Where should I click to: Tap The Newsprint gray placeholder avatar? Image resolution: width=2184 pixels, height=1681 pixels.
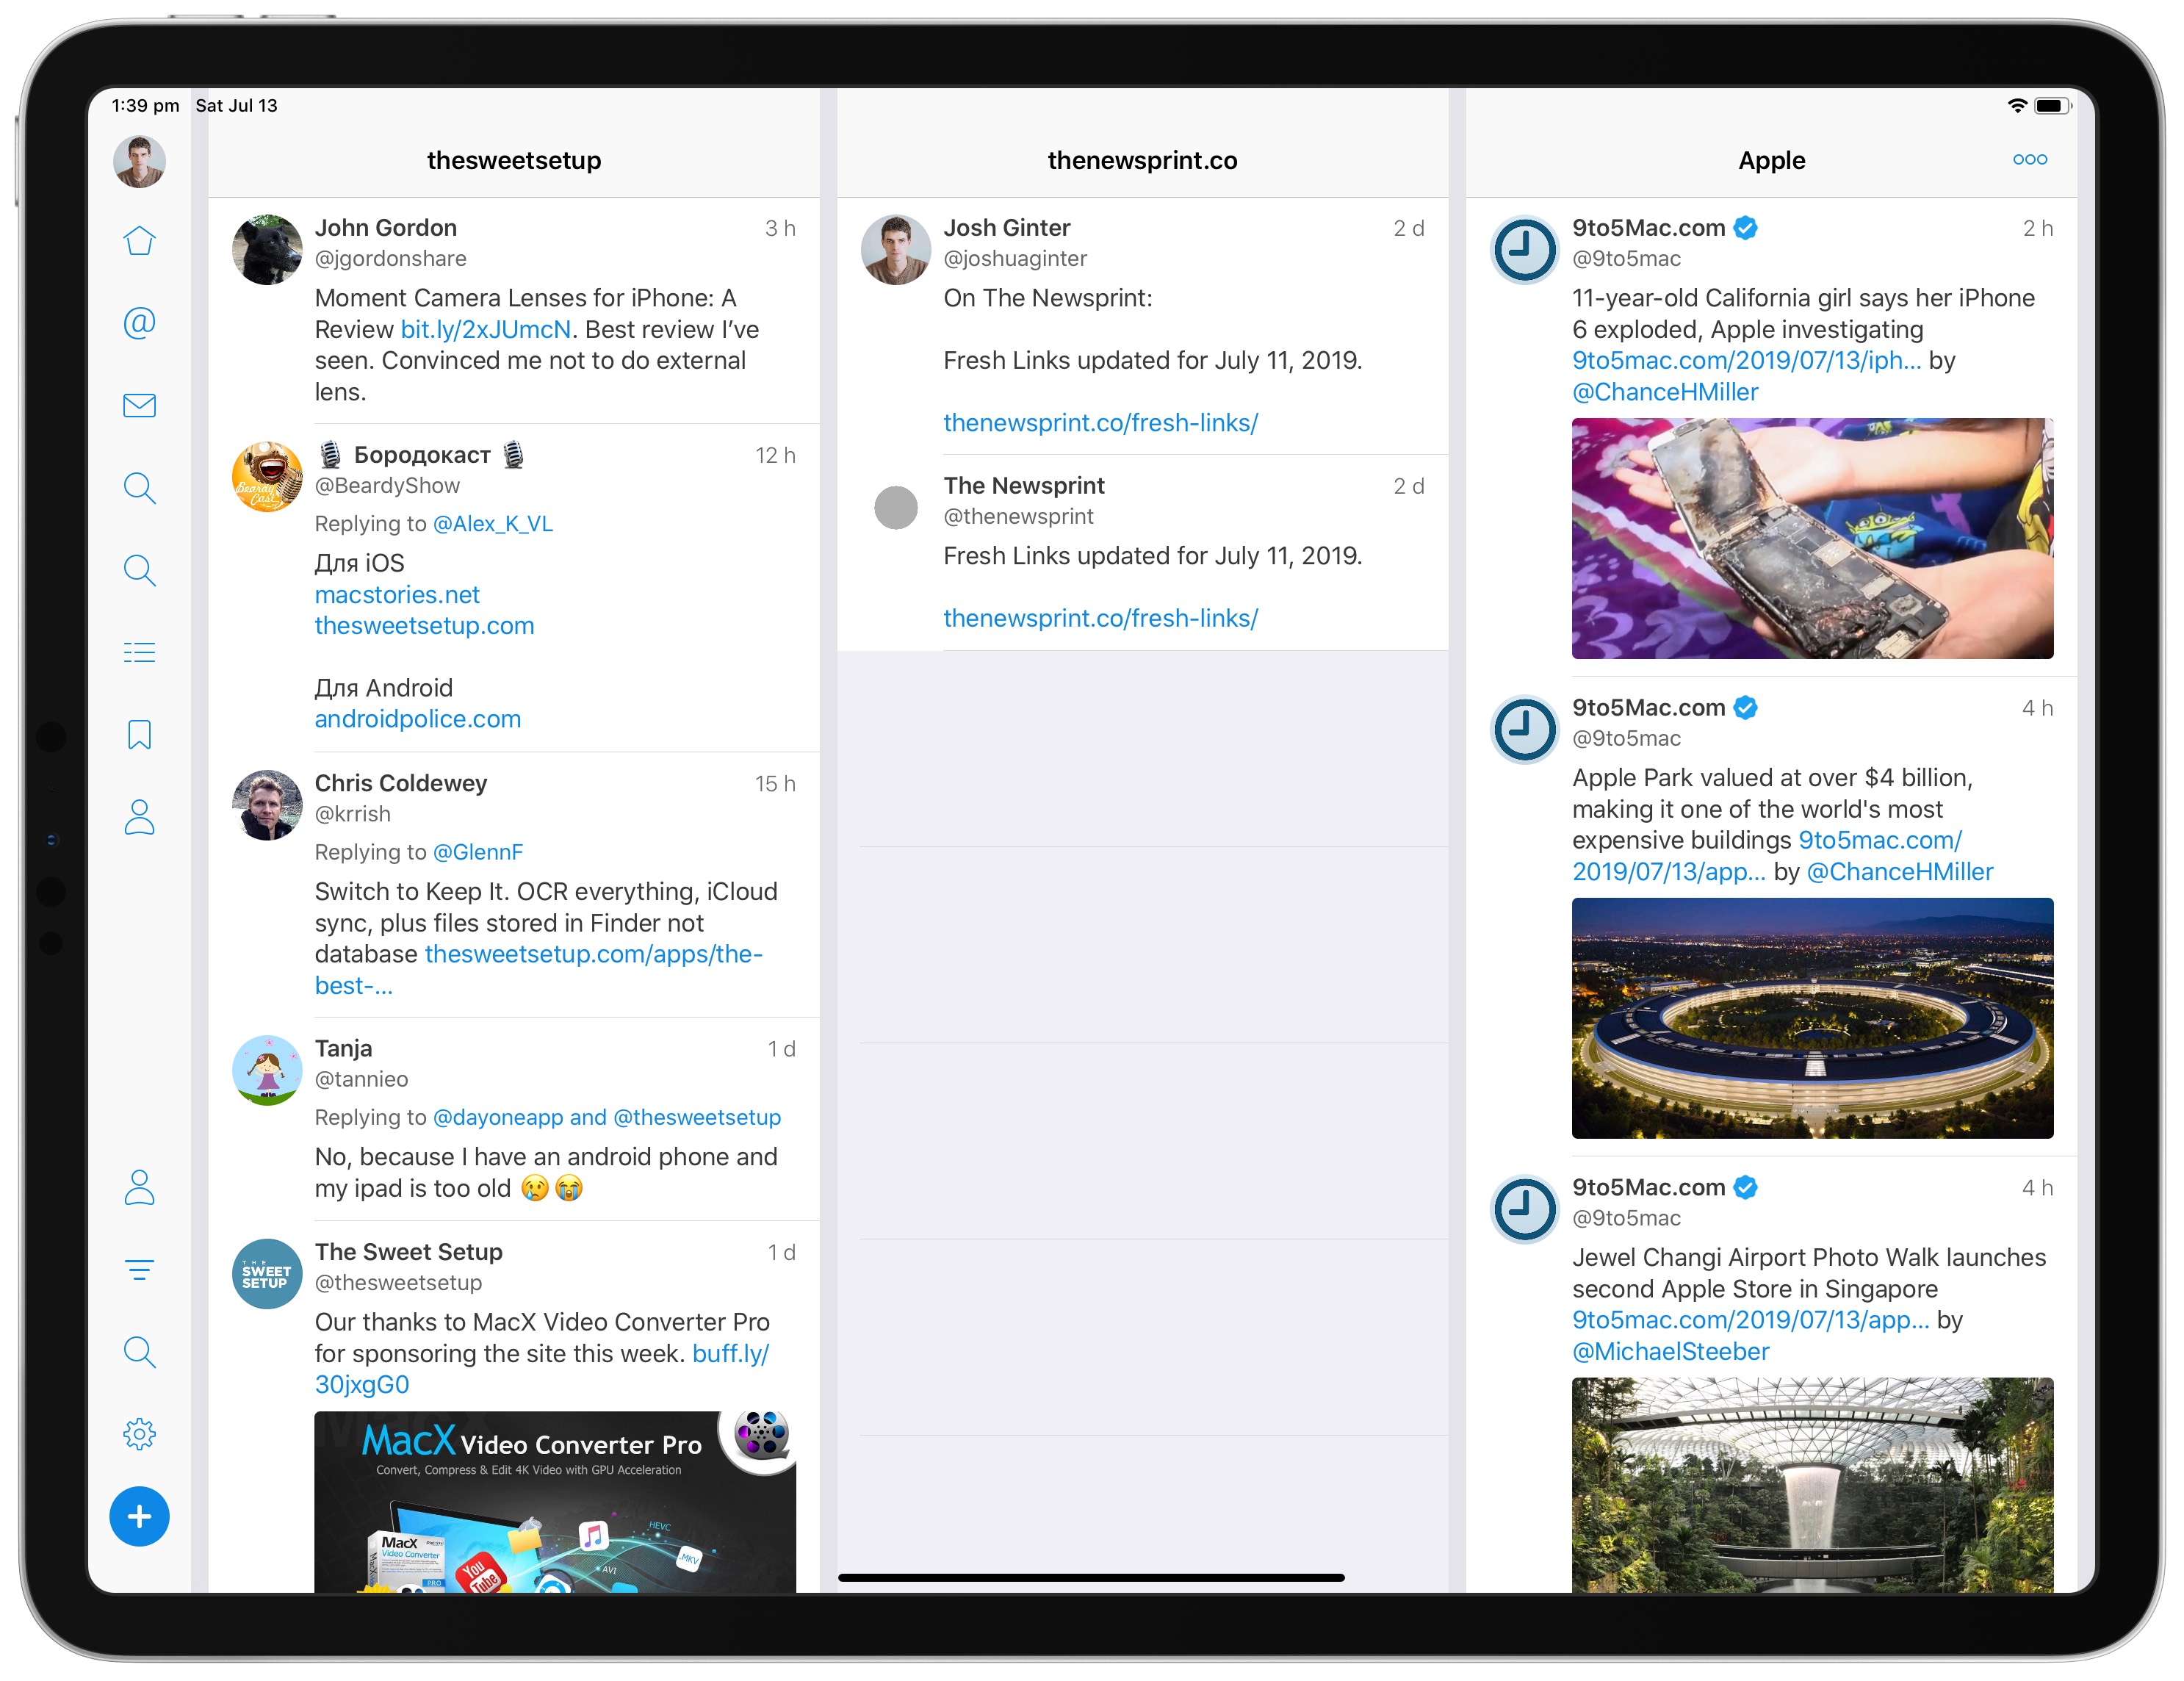click(x=896, y=508)
